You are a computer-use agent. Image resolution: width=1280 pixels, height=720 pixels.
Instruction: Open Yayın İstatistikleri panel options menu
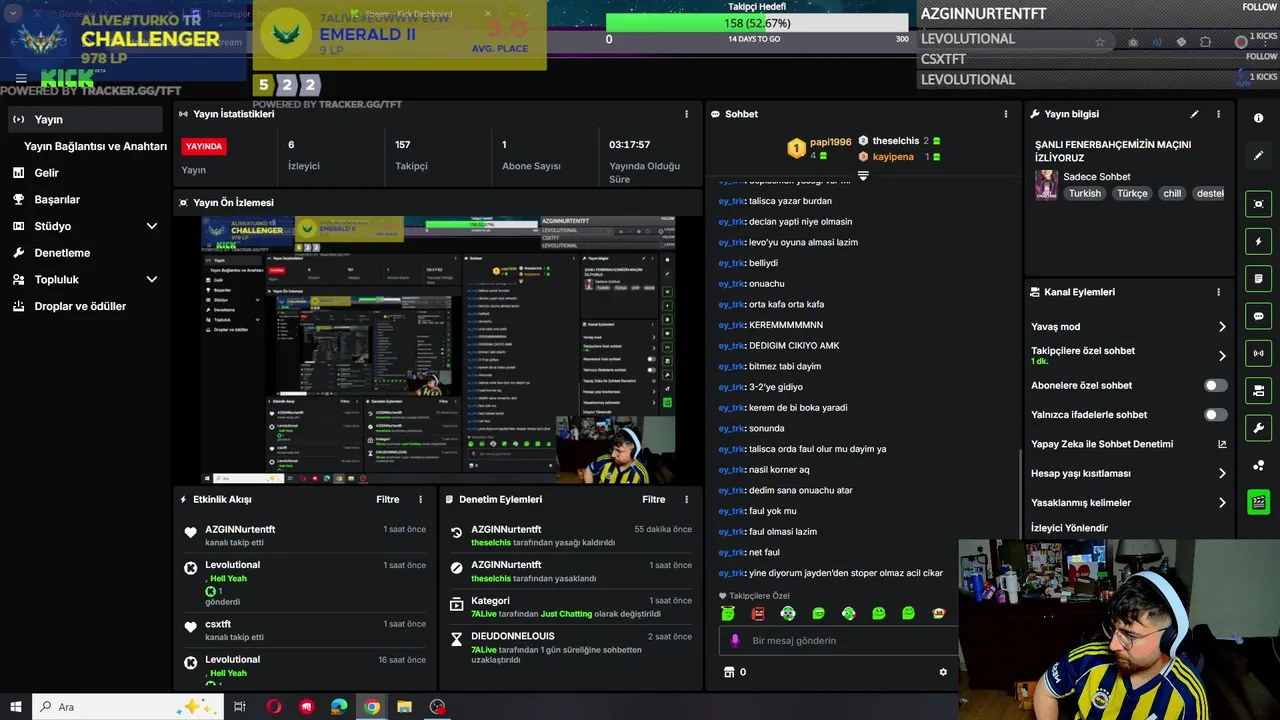pos(686,114)
